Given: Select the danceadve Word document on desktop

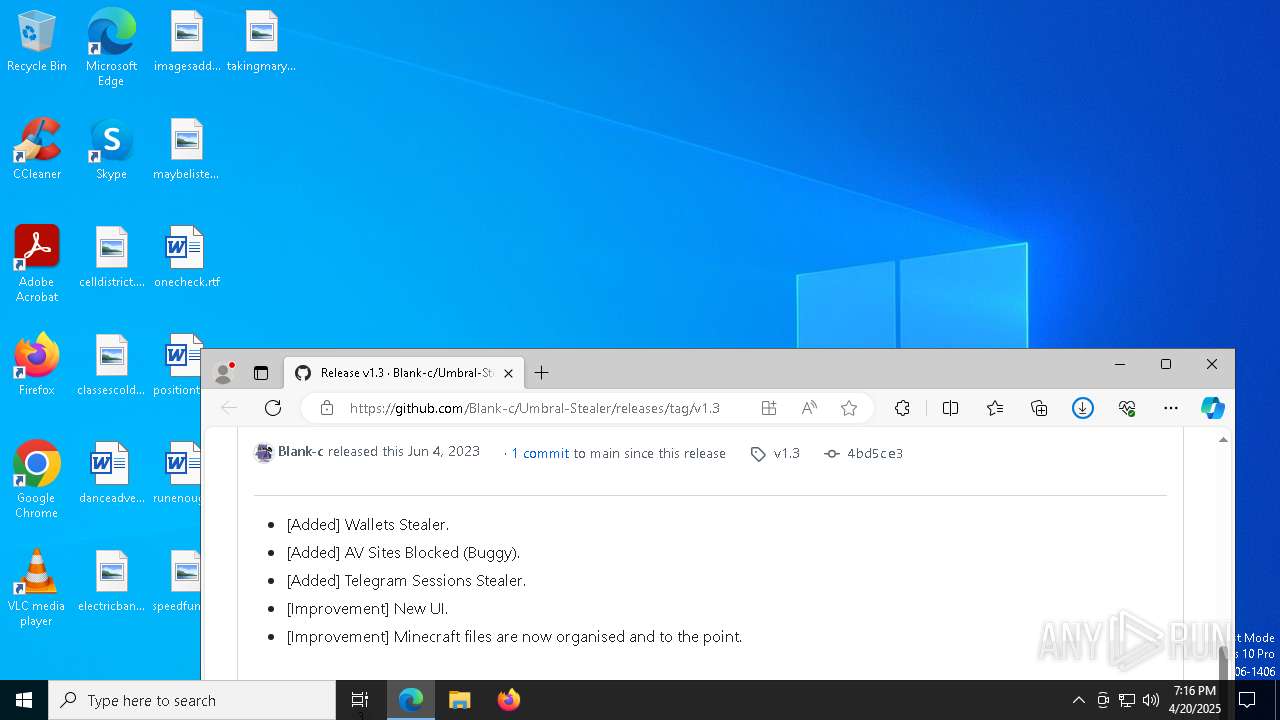Looking at the screenshot, I should (111, 473).
